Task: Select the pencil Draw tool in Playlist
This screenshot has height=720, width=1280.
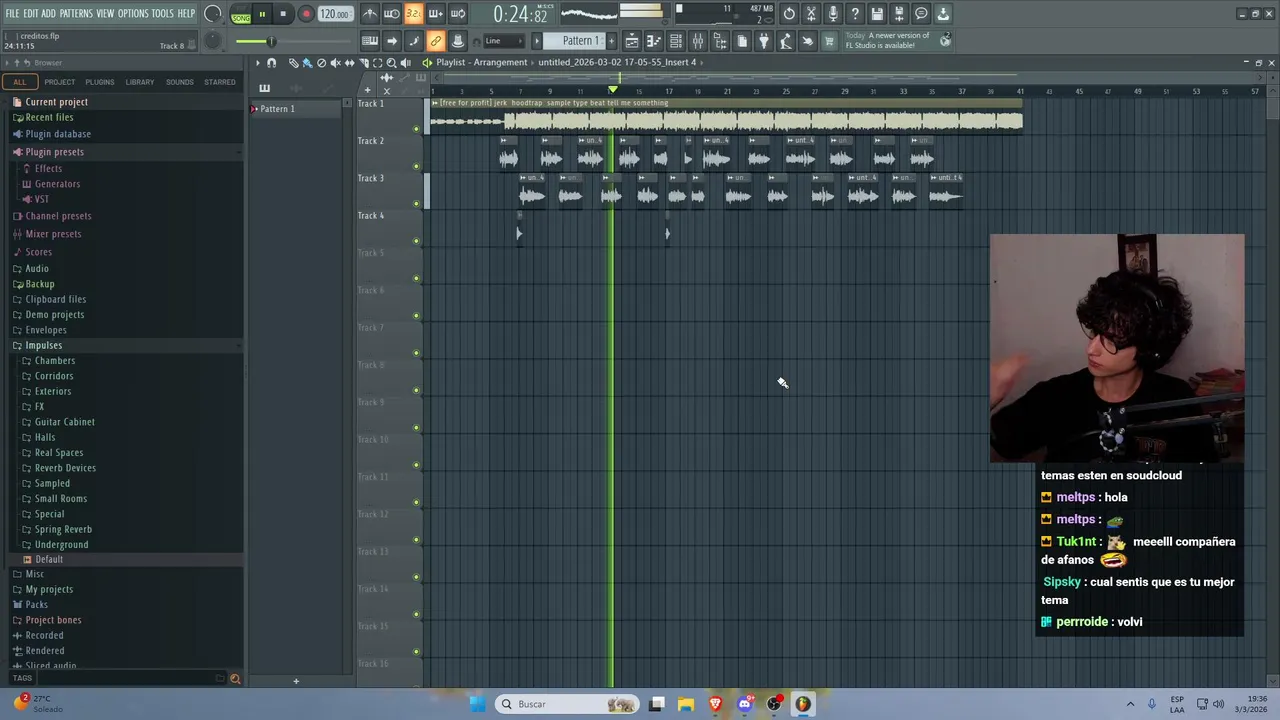Action: (293, 62)
